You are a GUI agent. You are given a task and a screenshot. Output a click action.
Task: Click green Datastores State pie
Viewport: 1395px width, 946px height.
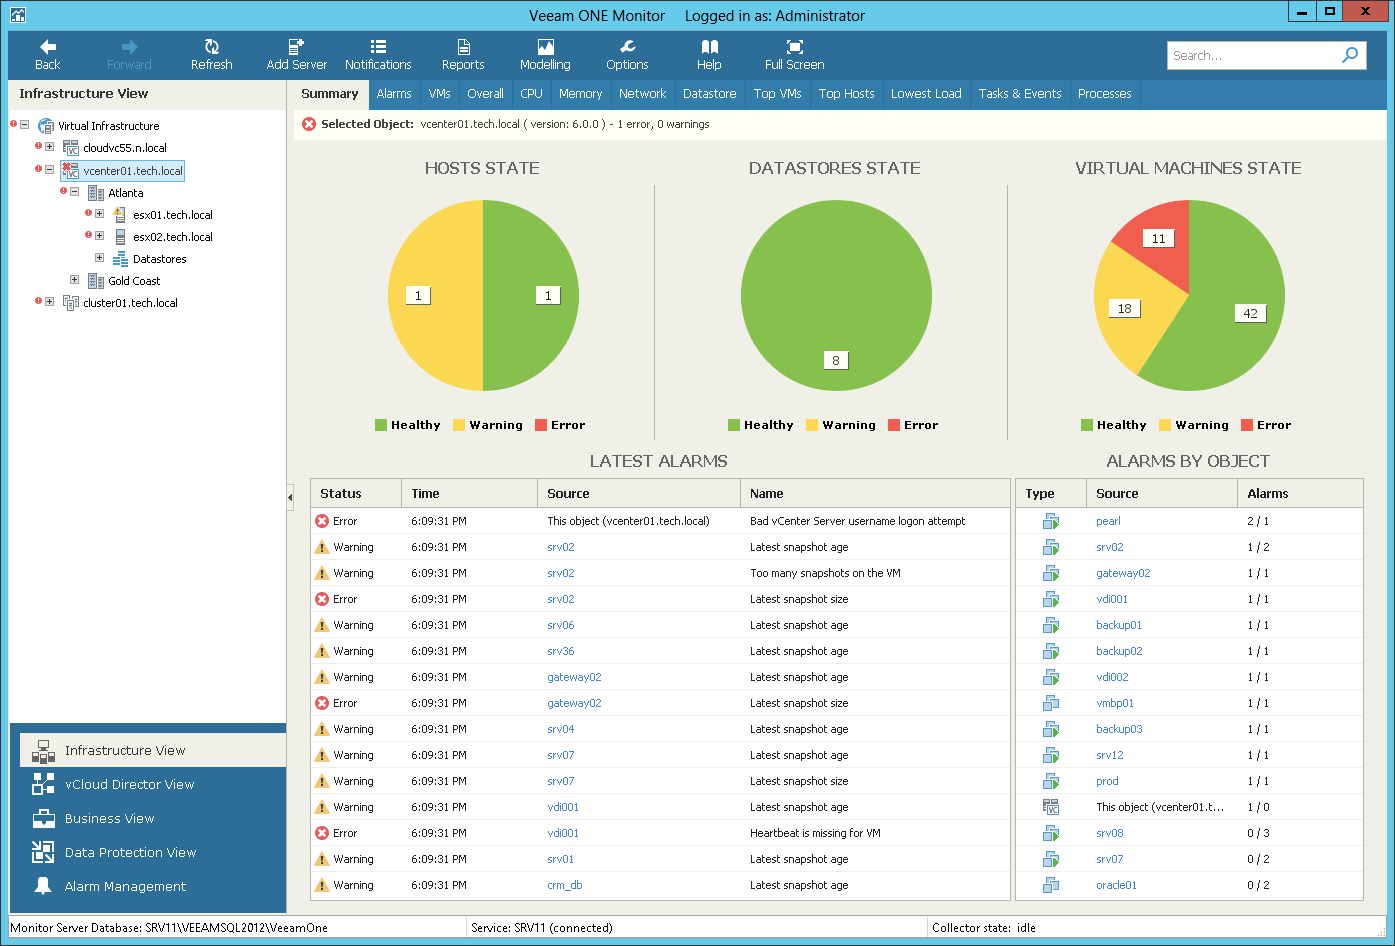(836, 296)
